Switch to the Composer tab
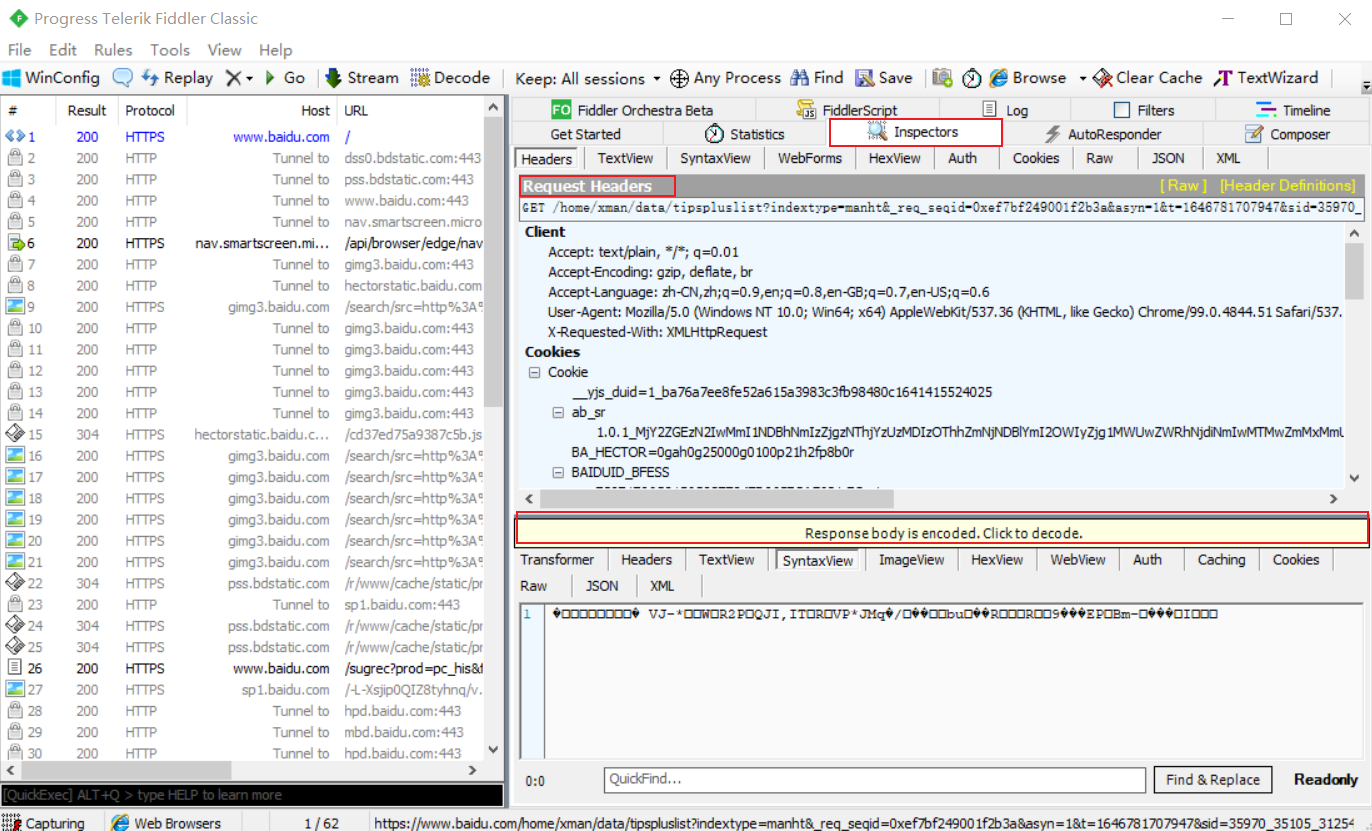The width and height of the screenshot is (1372, 831). (x=1287, y=134)
